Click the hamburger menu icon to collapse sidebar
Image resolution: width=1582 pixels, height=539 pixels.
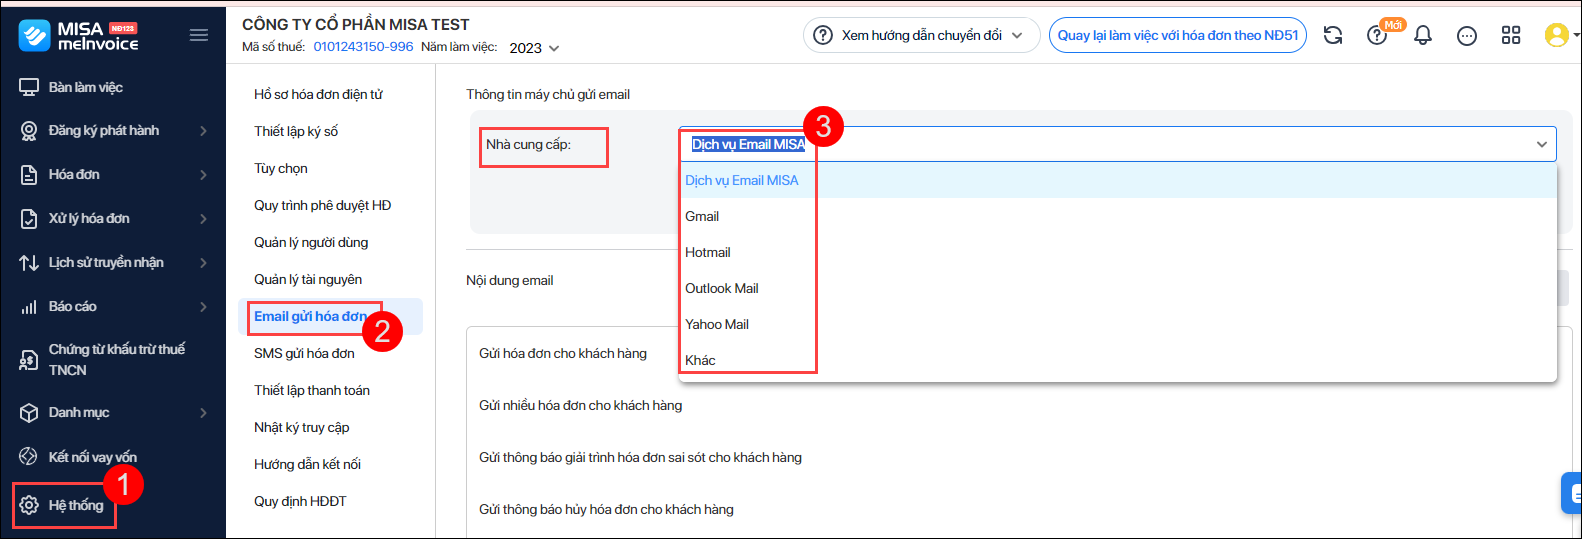[x=199, y=35]
